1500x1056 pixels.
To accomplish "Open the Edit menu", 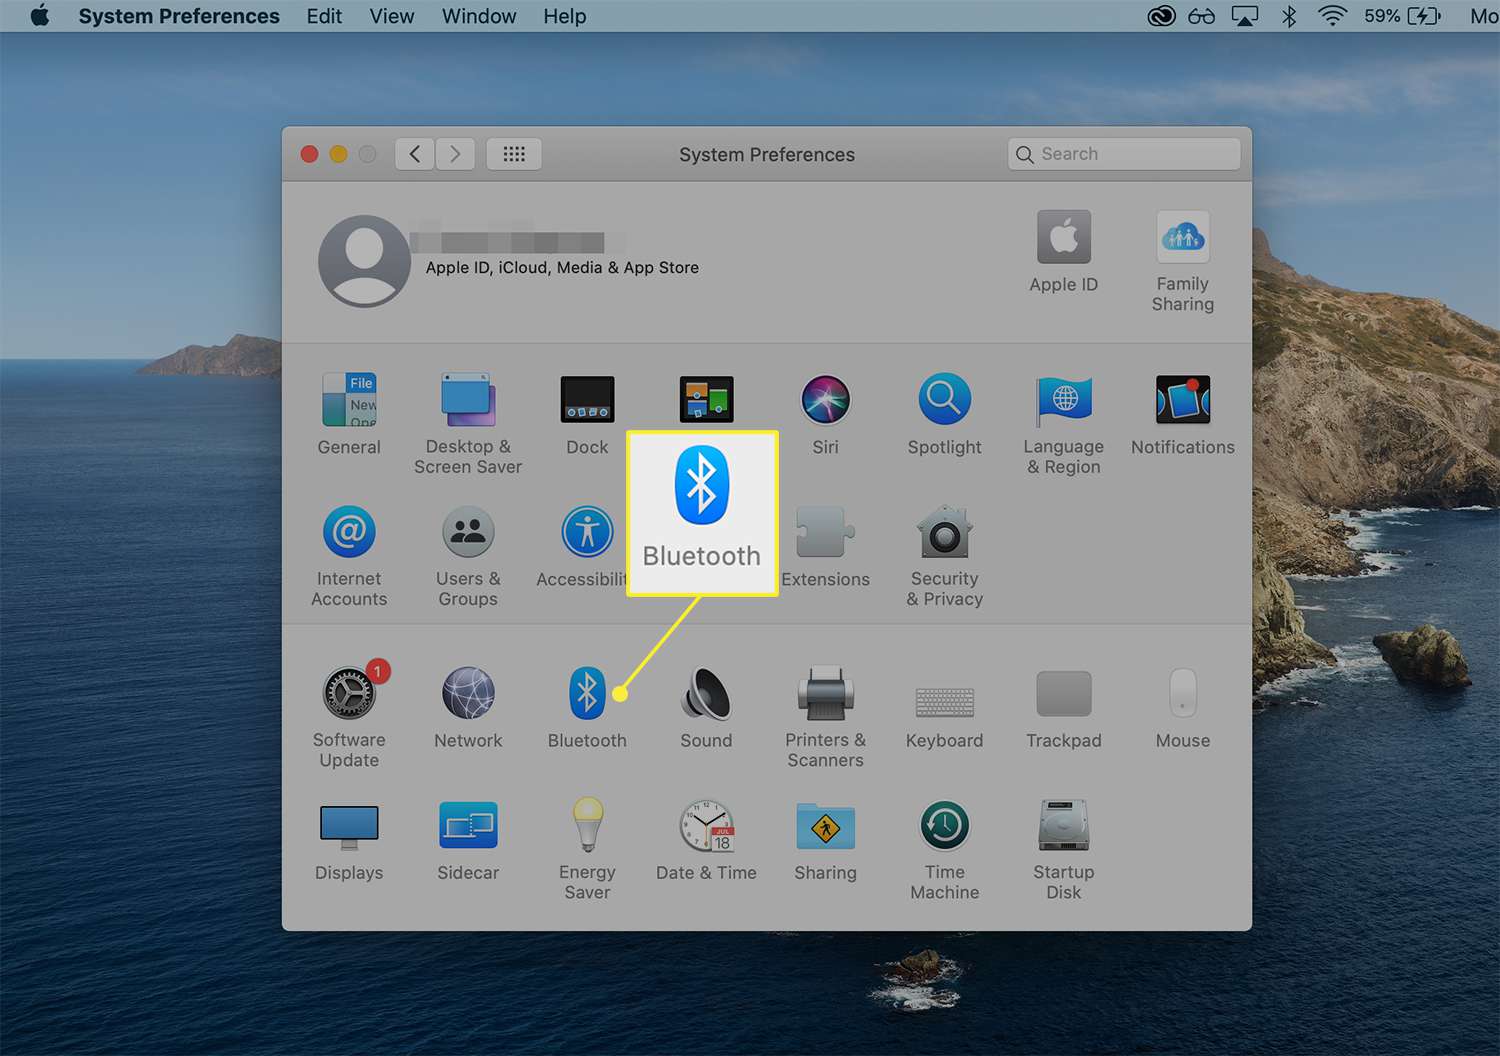I will click(x=324, y=16).
